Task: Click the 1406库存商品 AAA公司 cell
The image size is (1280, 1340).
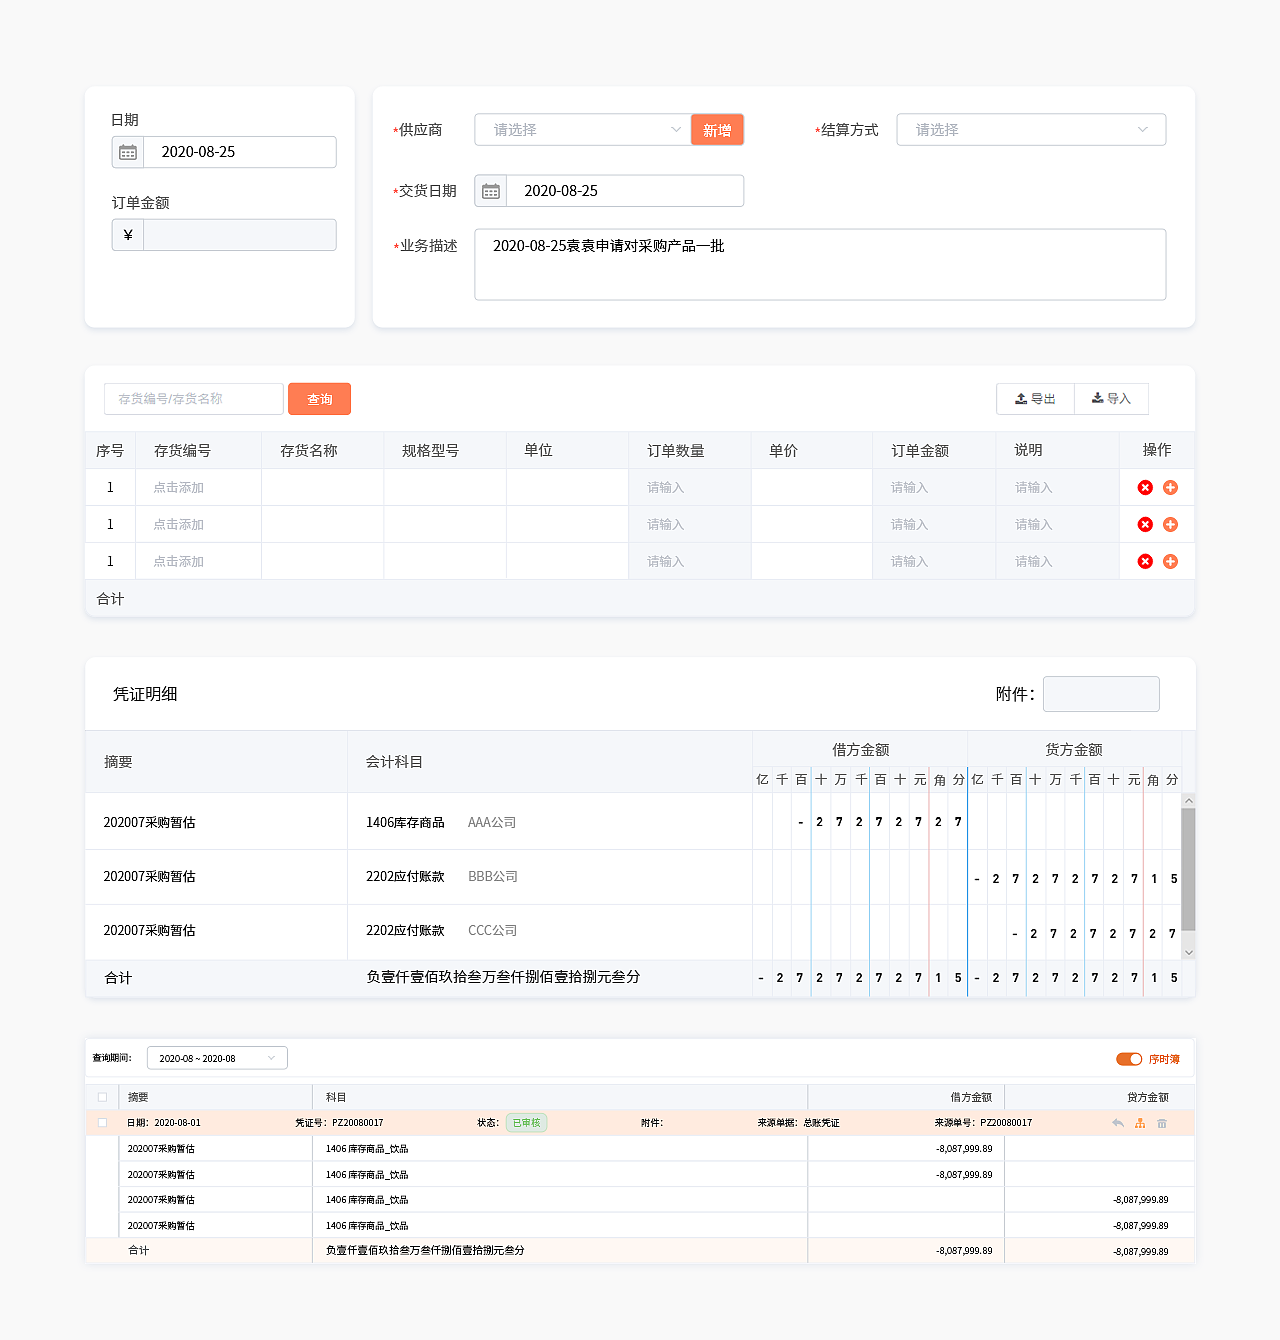Action: (550, 822)
